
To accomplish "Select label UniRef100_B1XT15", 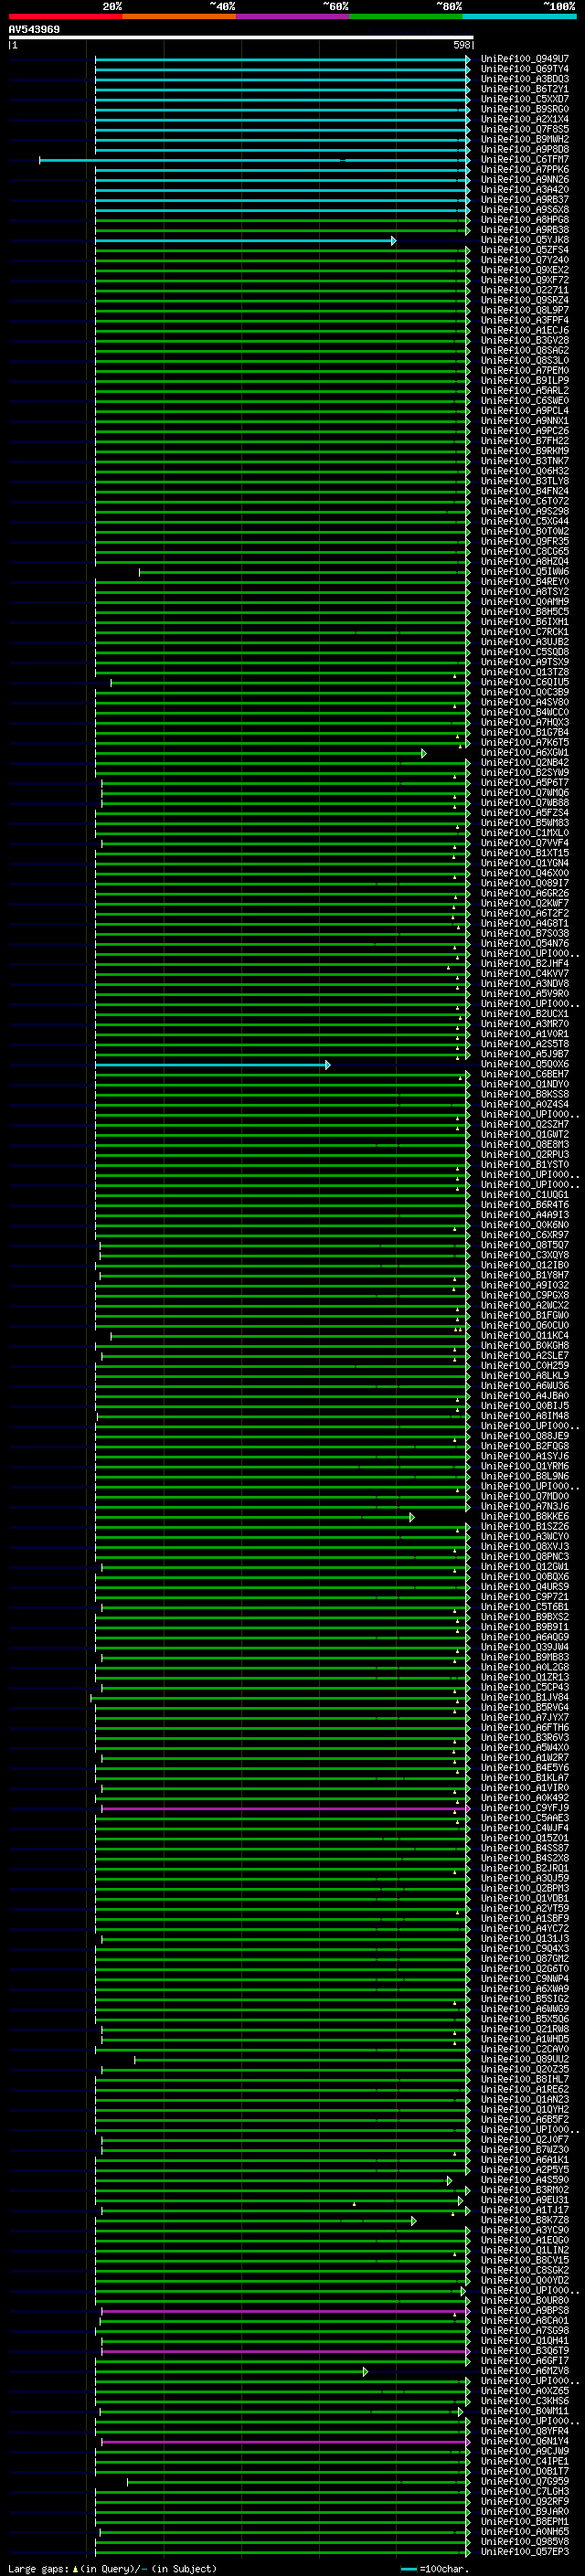I will [x=524, y=853].
